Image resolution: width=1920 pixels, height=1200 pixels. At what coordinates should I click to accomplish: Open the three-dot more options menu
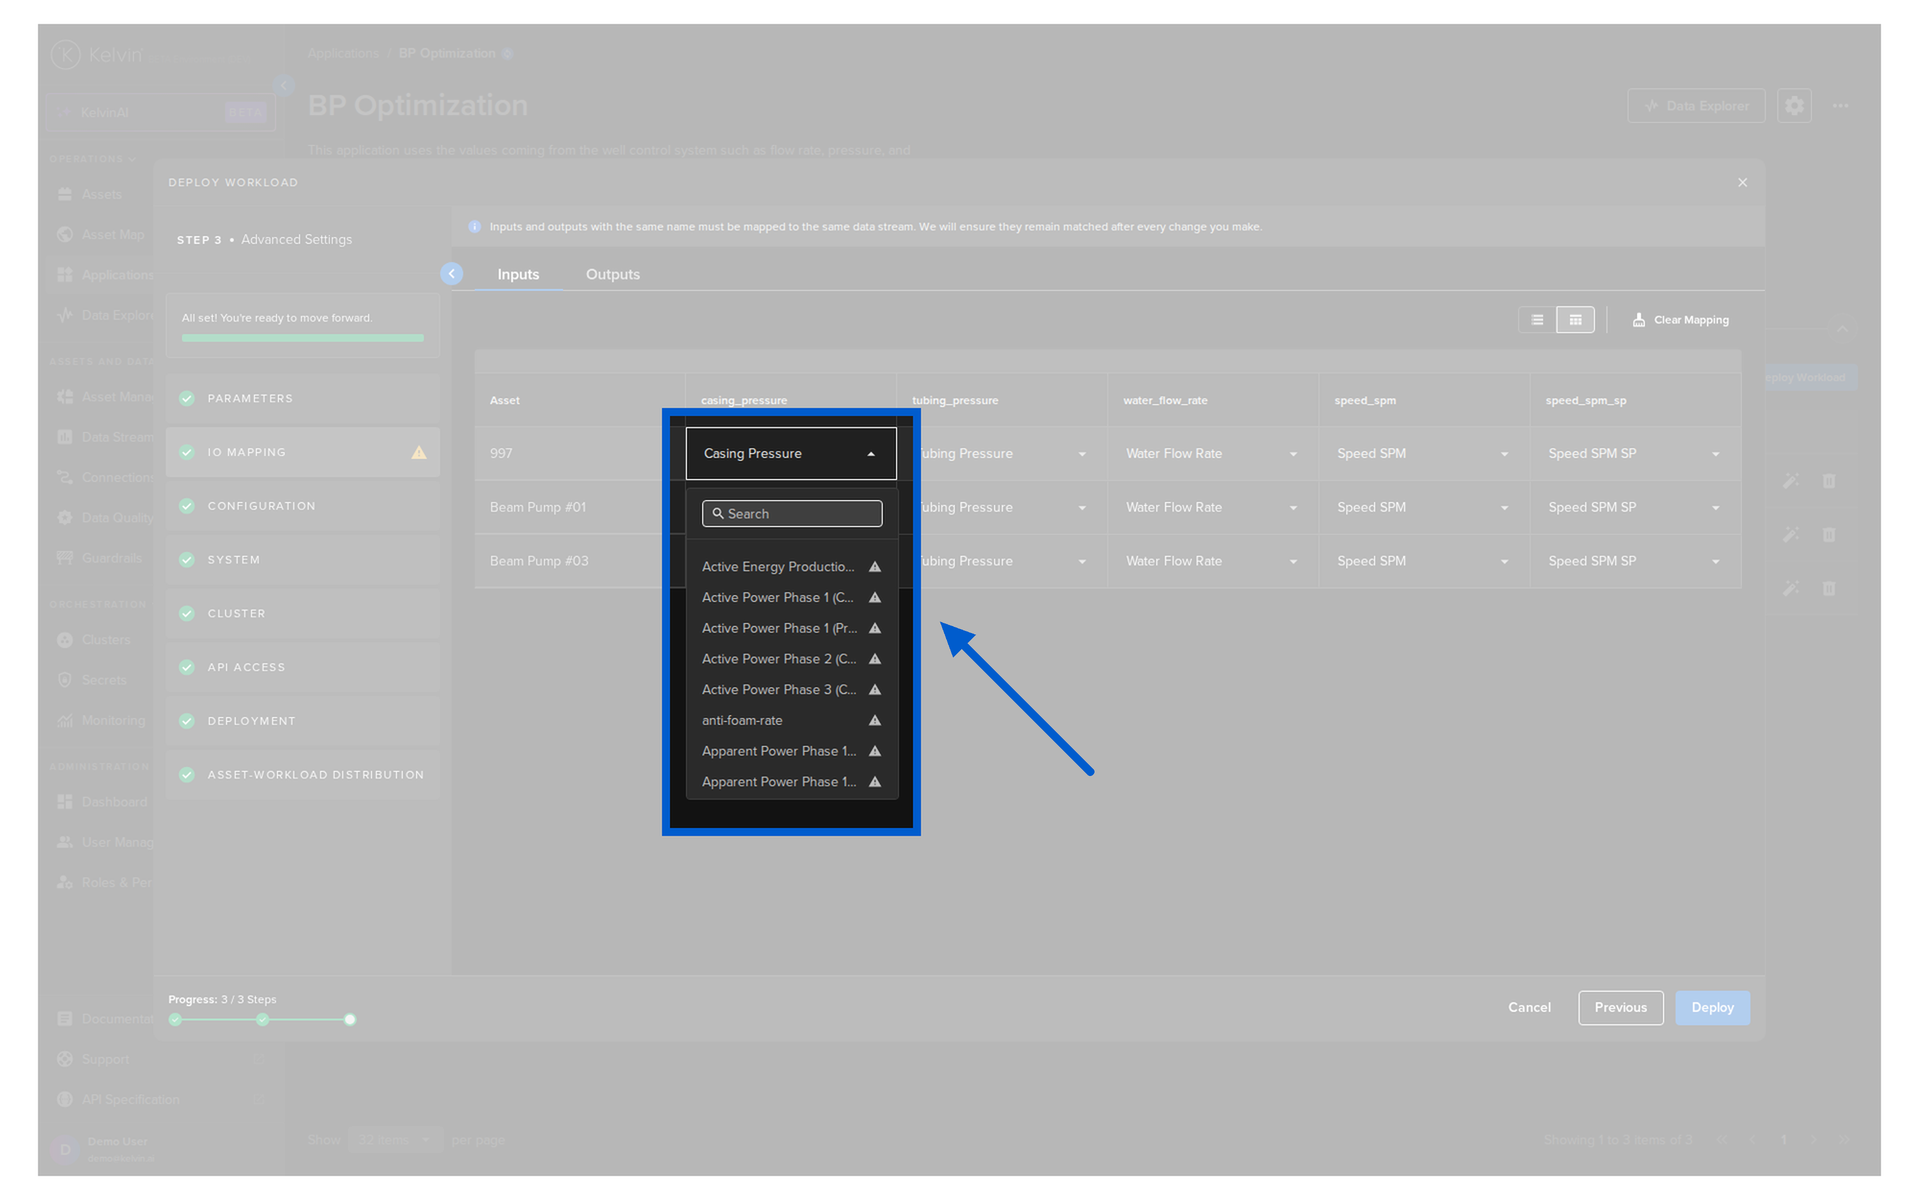click(x=1840, y=106)
